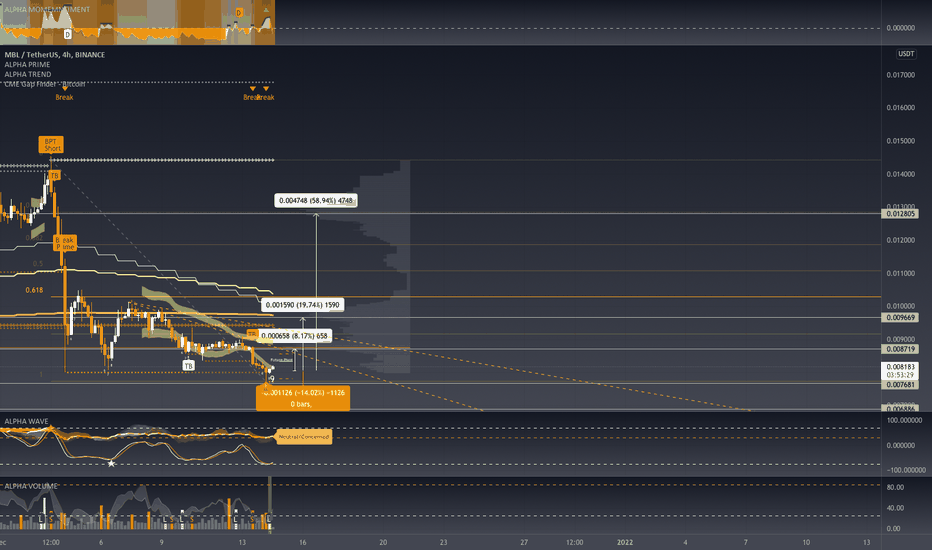This screenshot has width=932, height=550.
Task: Click the 0.015000 price axis value
Action: click(x=900, y=141)
